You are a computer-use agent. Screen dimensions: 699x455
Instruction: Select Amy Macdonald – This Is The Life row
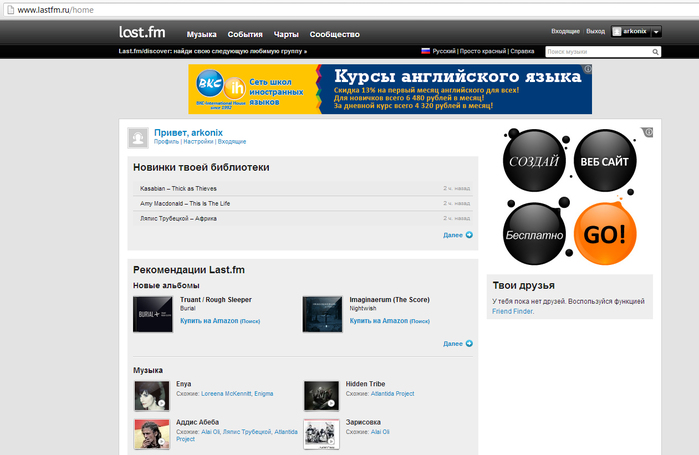[303, 203]
